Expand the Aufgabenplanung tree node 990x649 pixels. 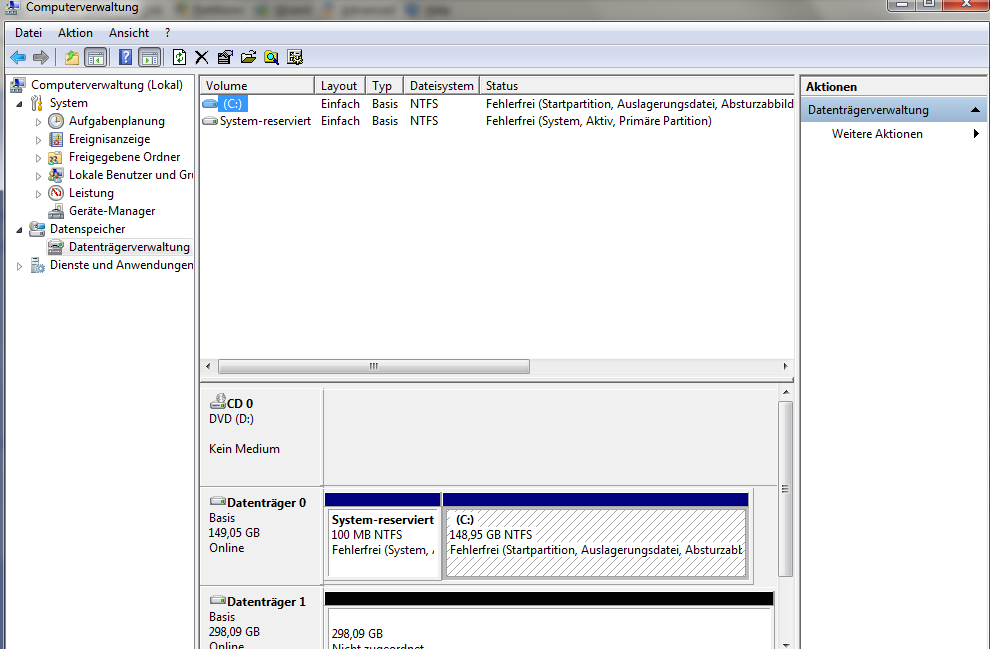click(38, 122)
